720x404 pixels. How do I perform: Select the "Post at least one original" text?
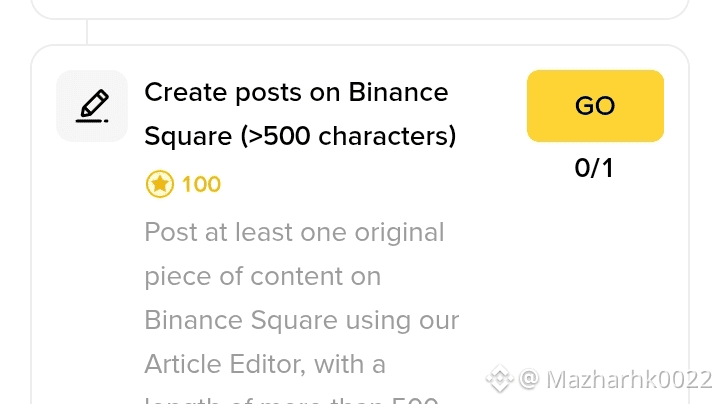294,232
